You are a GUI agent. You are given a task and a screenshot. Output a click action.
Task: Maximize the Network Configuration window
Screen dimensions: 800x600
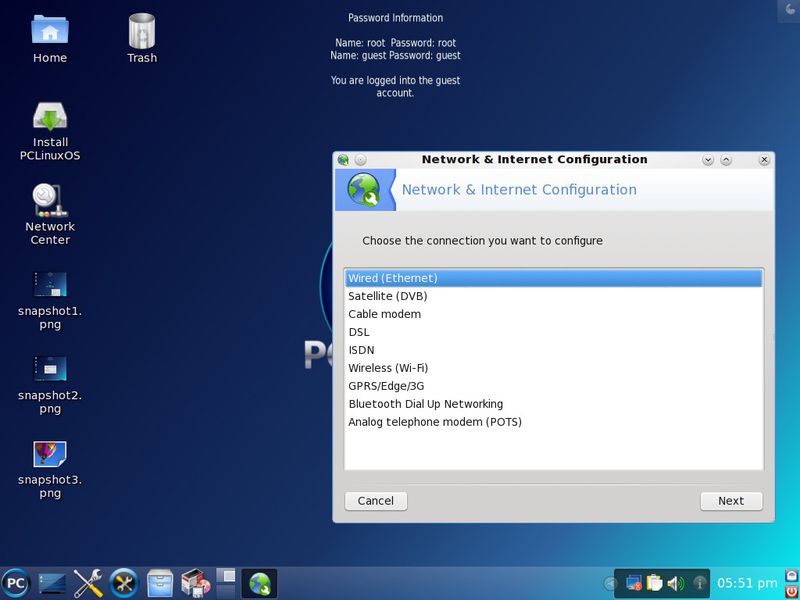click(x=726, y=160)
